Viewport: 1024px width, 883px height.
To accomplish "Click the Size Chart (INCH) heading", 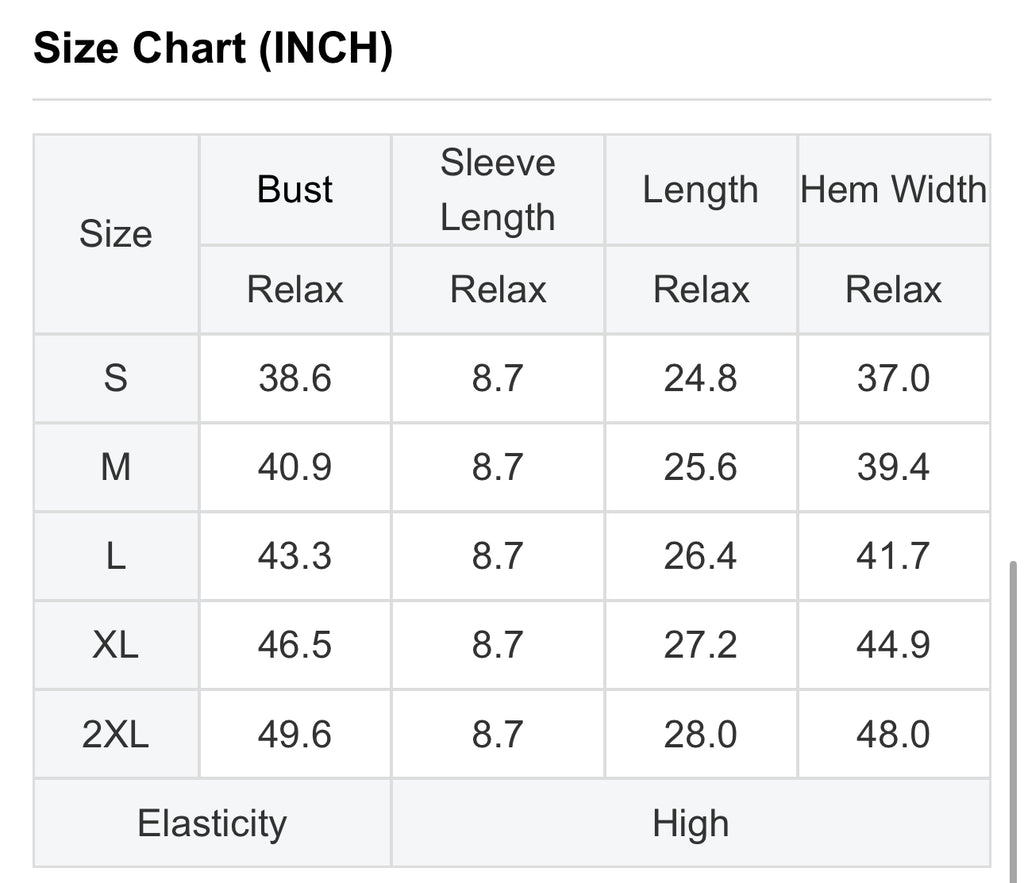I will [213, 48].
